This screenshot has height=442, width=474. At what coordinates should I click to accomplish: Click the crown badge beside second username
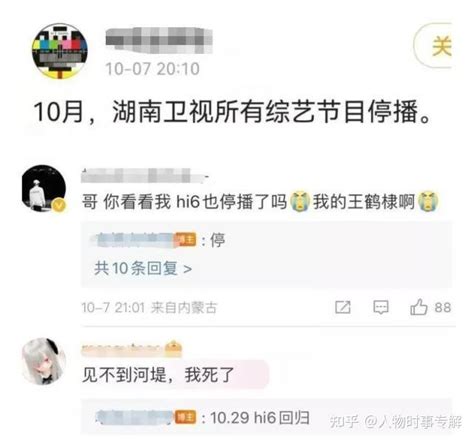click(x=173, y=348)
